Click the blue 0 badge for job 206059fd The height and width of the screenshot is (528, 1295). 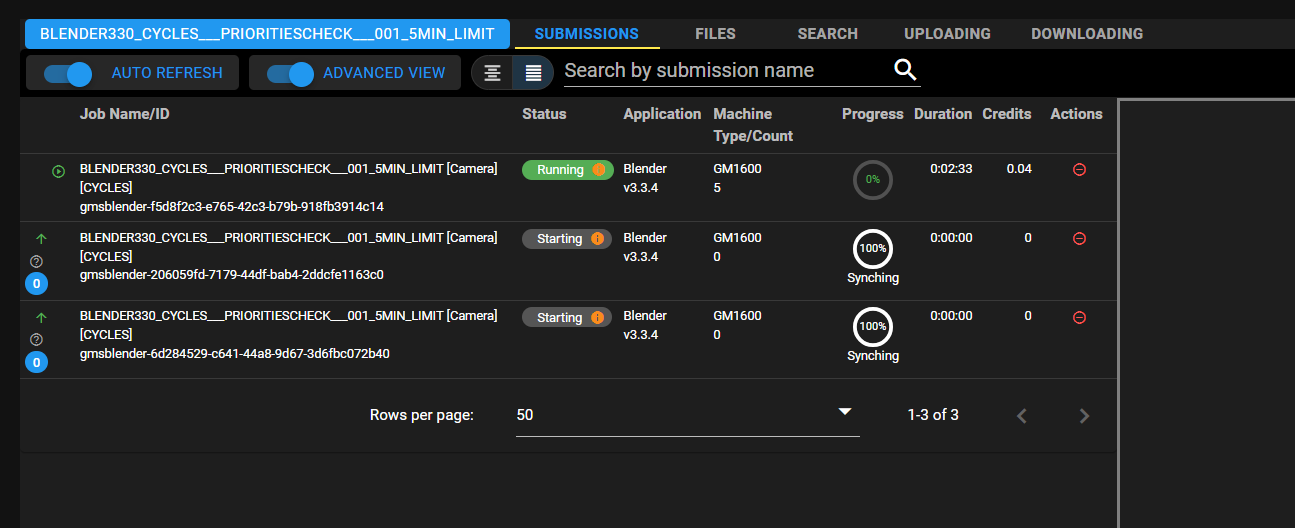pyautogui.click(x=37, y=284)
